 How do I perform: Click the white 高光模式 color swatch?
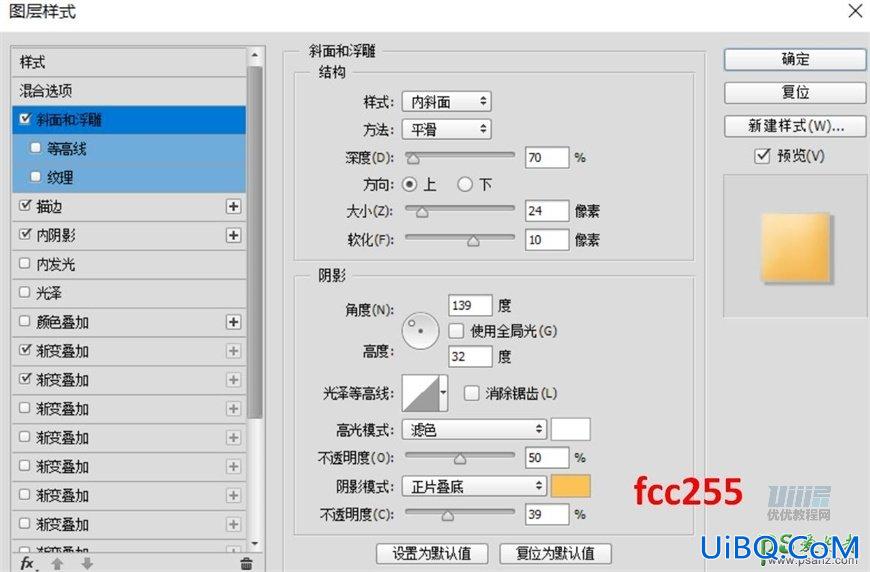click(x=570, y=429)
